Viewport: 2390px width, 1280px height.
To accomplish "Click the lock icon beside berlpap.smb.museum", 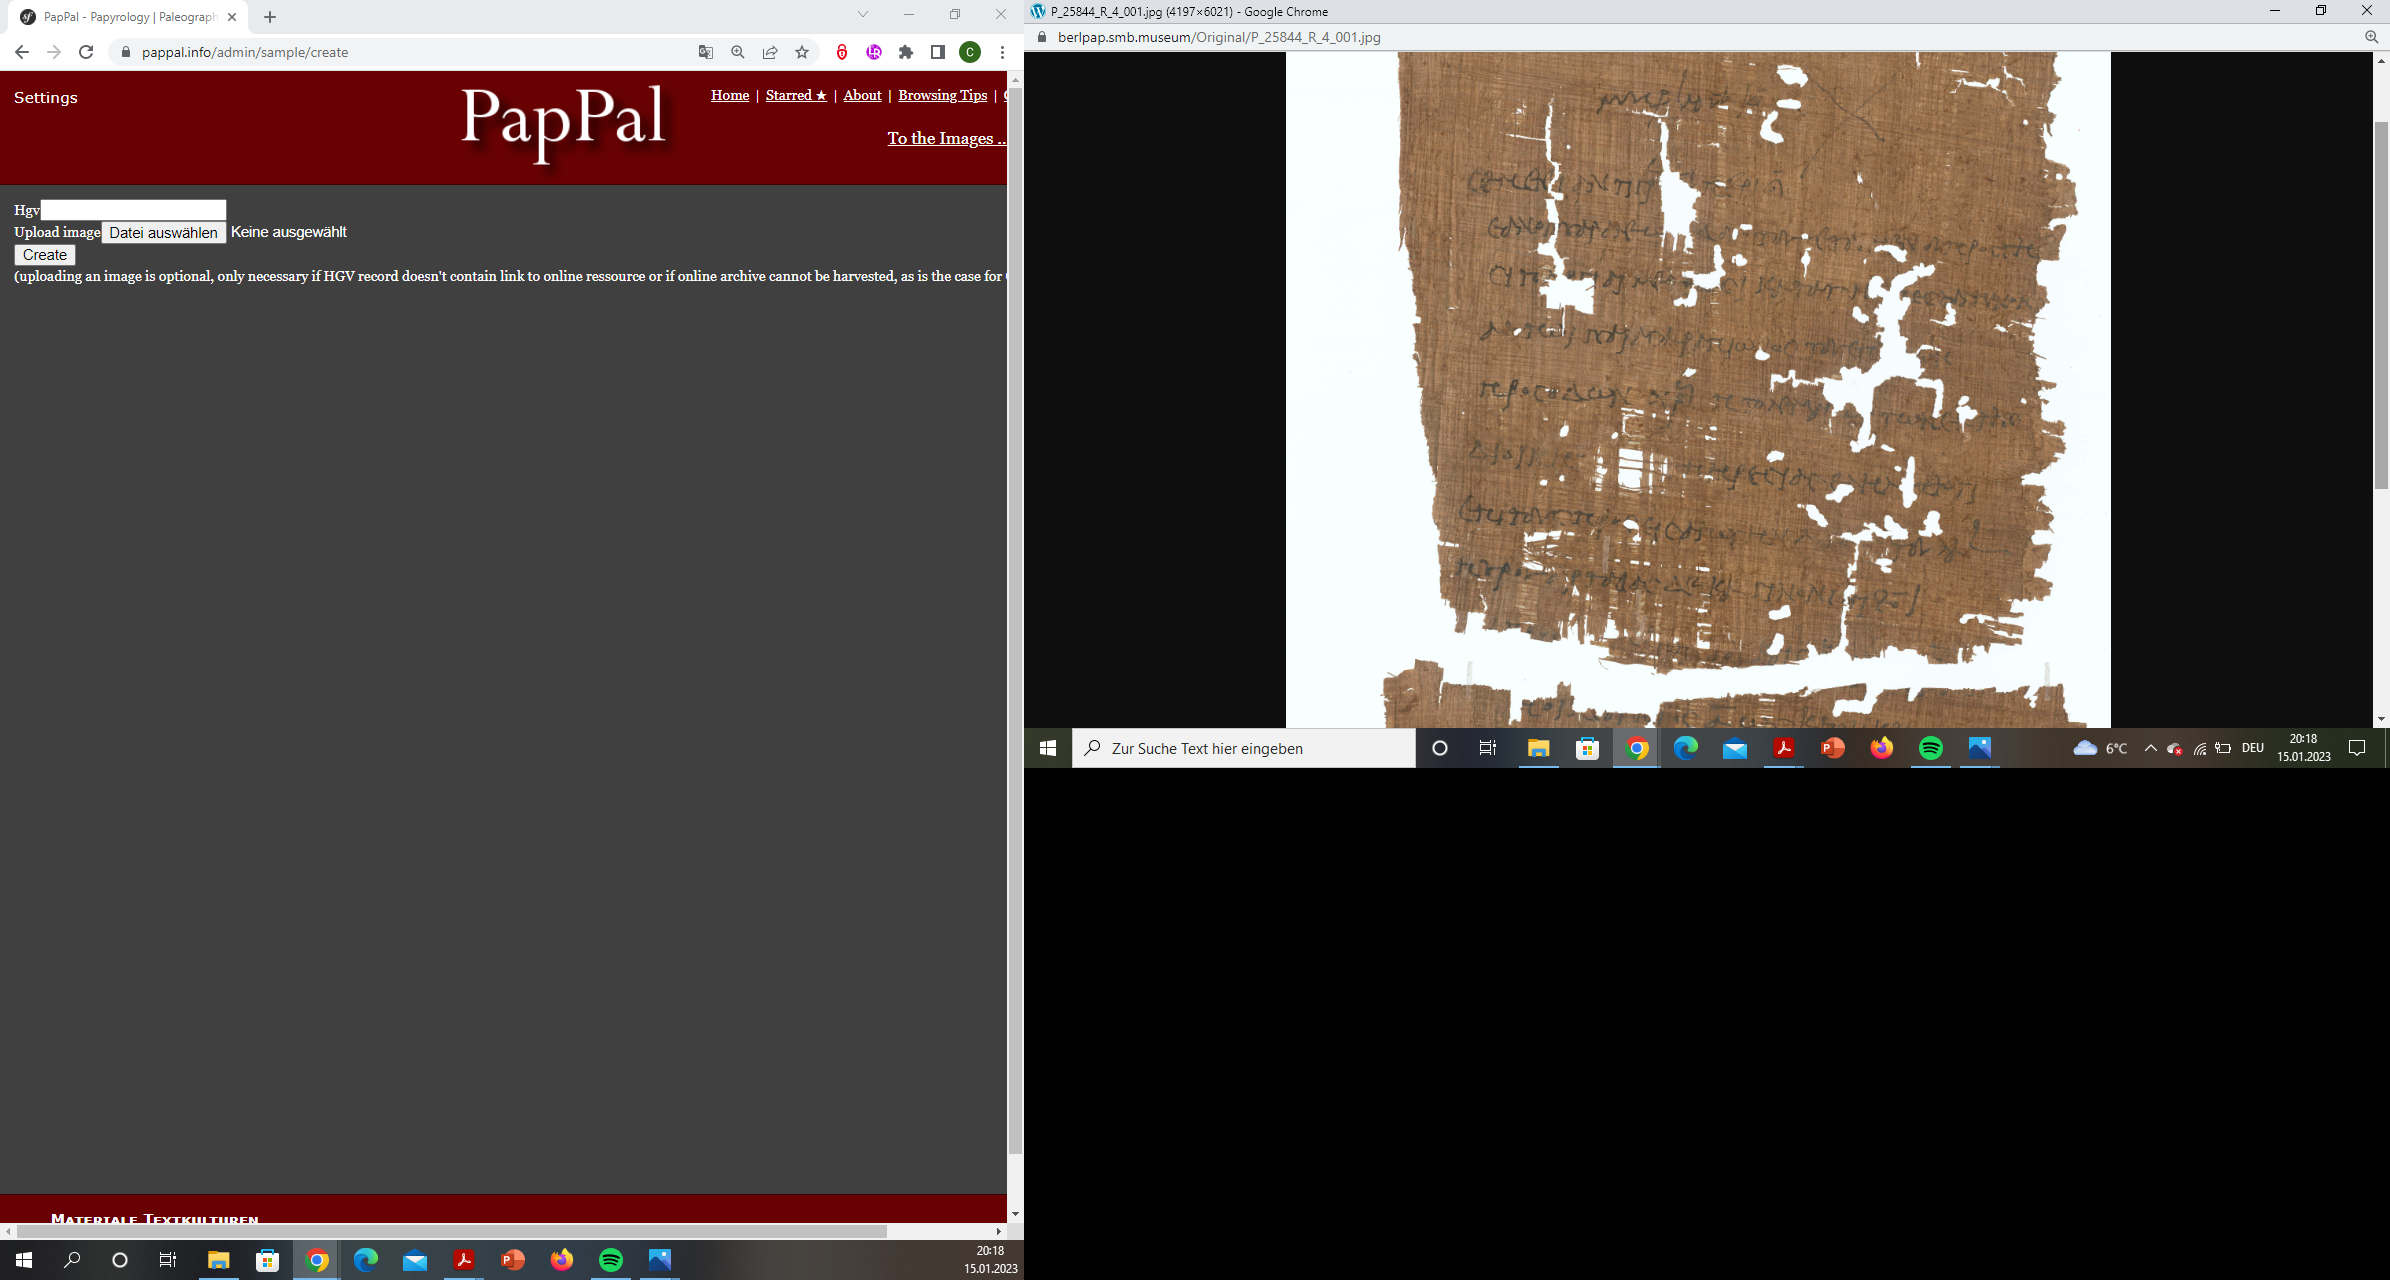I will coord(1042,37).
